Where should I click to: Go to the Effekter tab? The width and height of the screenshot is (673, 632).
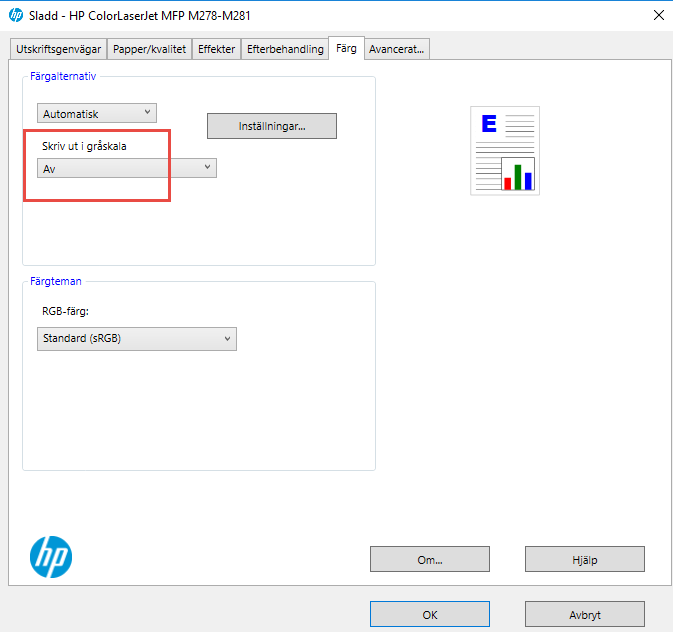[216, 49]
